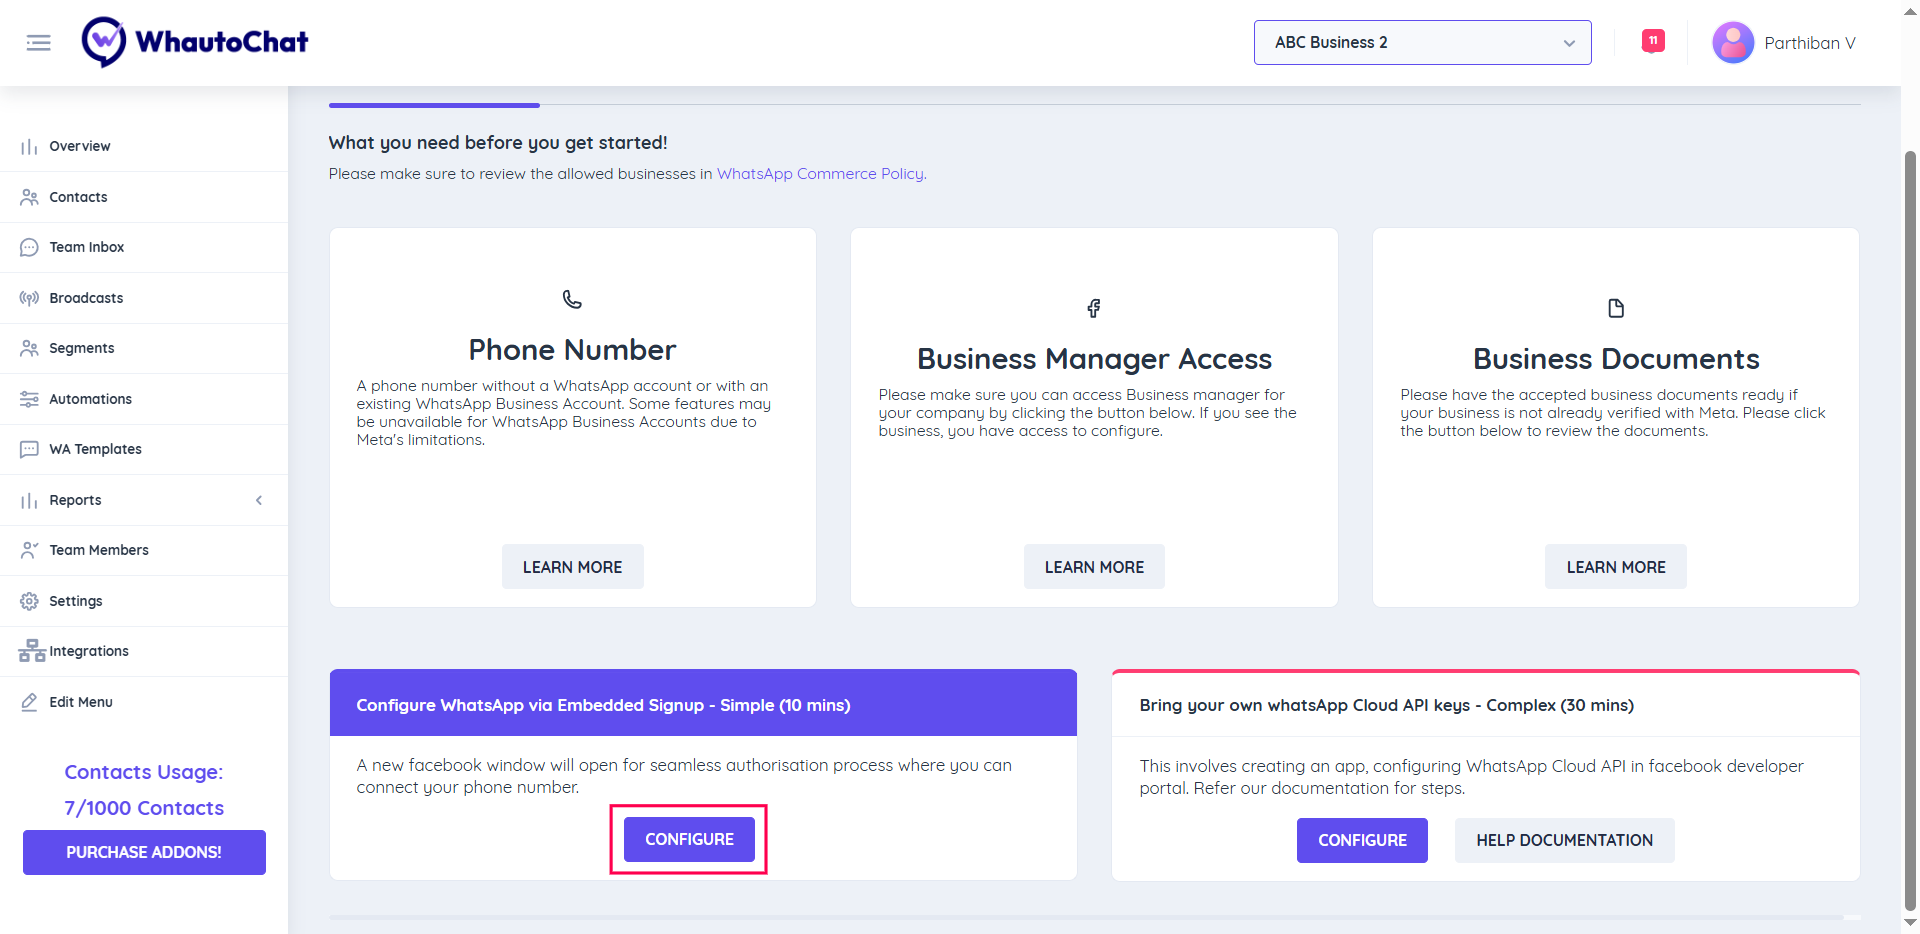Screen dimensions: 1920x934
Task: Click the Embedded Signup Simple header bar
Action: (x=703, y=703)
